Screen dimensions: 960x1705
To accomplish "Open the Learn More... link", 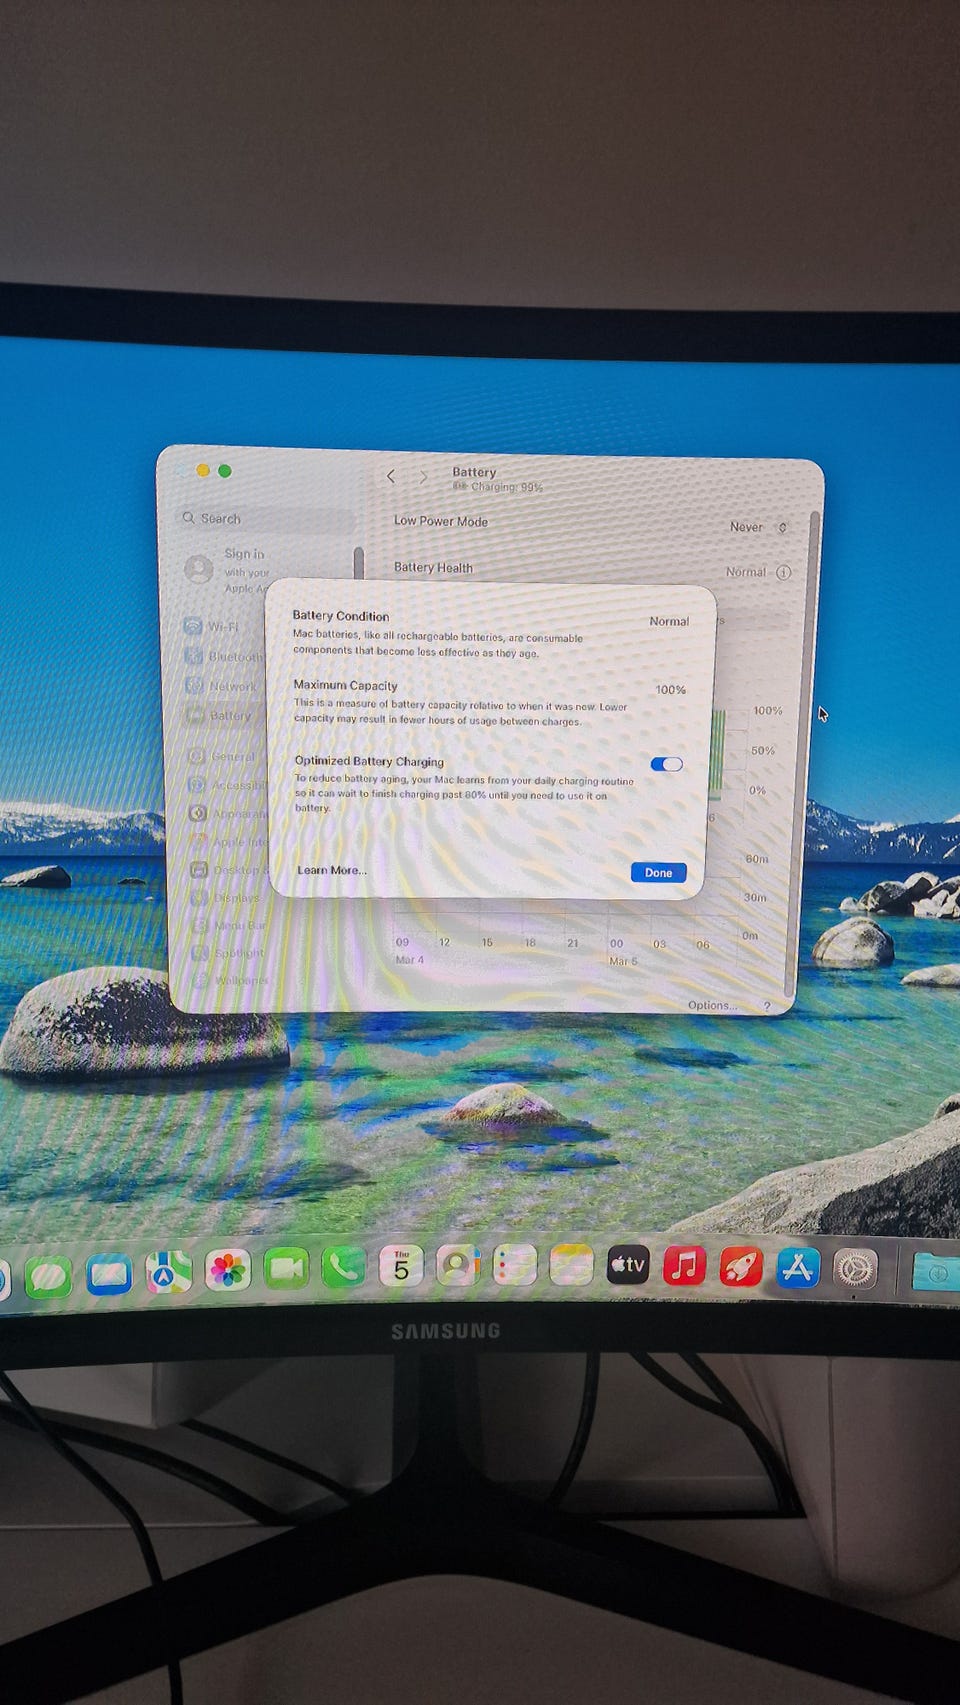I will coord(332,870).
